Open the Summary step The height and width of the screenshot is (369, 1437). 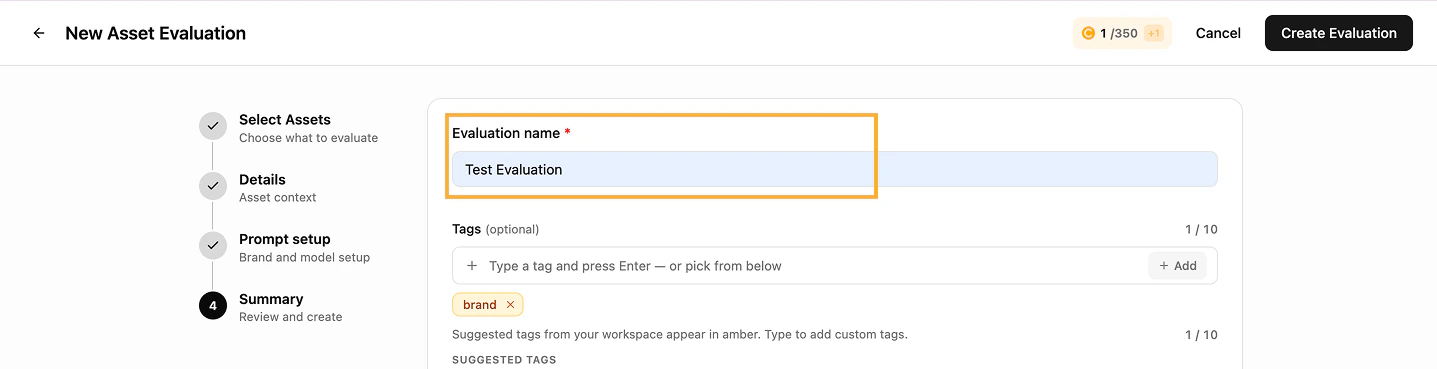pyautogui.click(x=271, y=299)
